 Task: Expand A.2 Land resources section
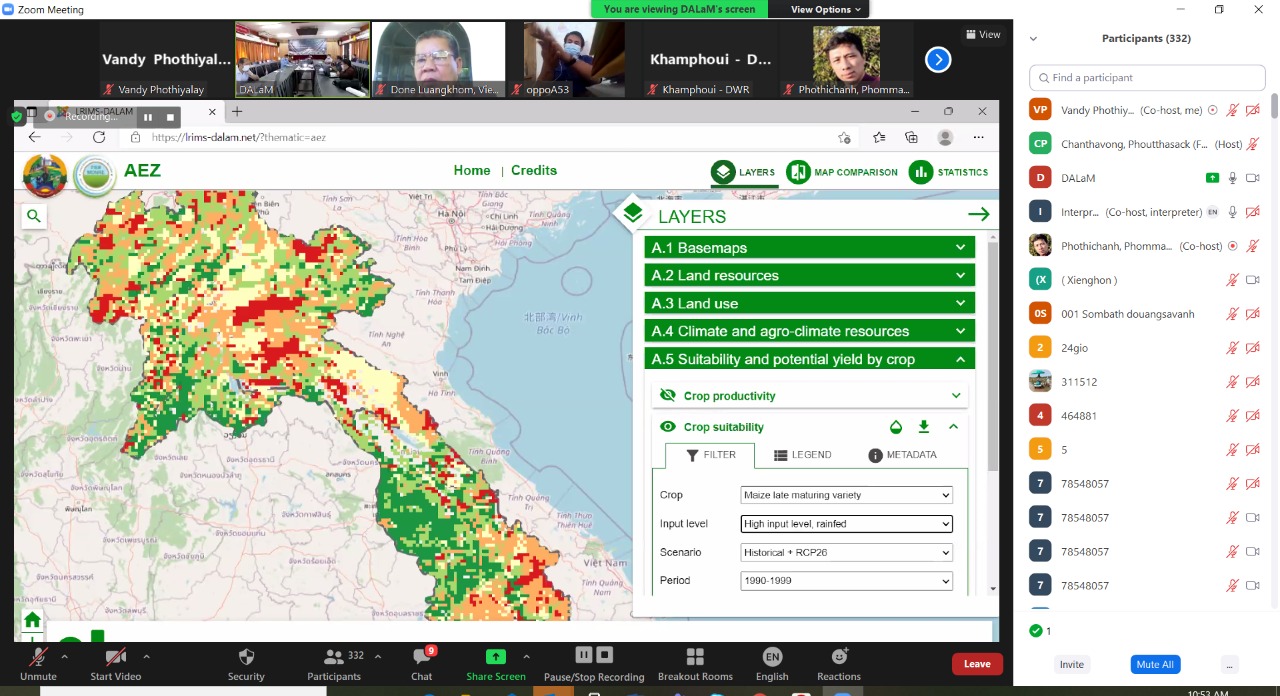(809, 276)
